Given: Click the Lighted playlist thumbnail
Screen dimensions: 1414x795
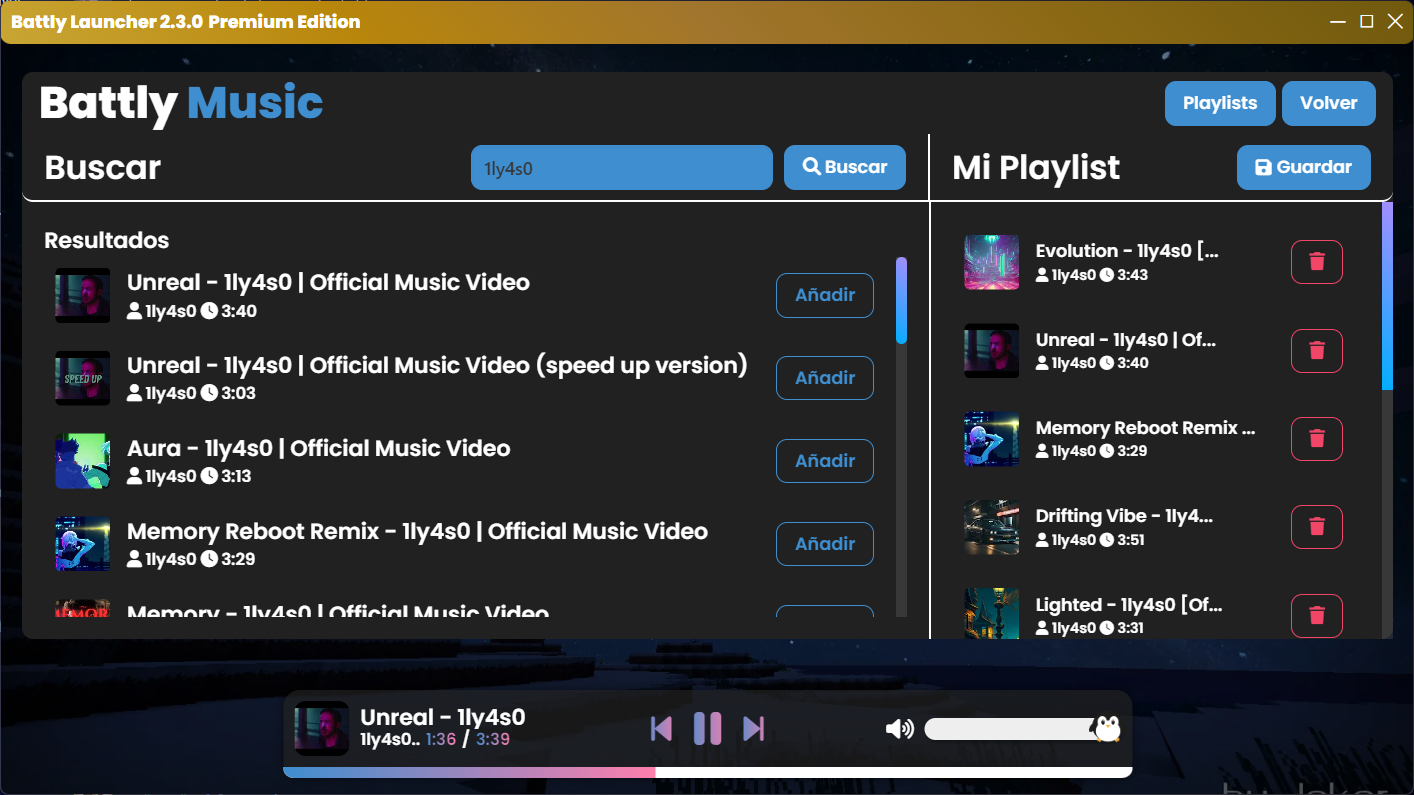Looking at the screenshot, I should click(x=991, y=613).
